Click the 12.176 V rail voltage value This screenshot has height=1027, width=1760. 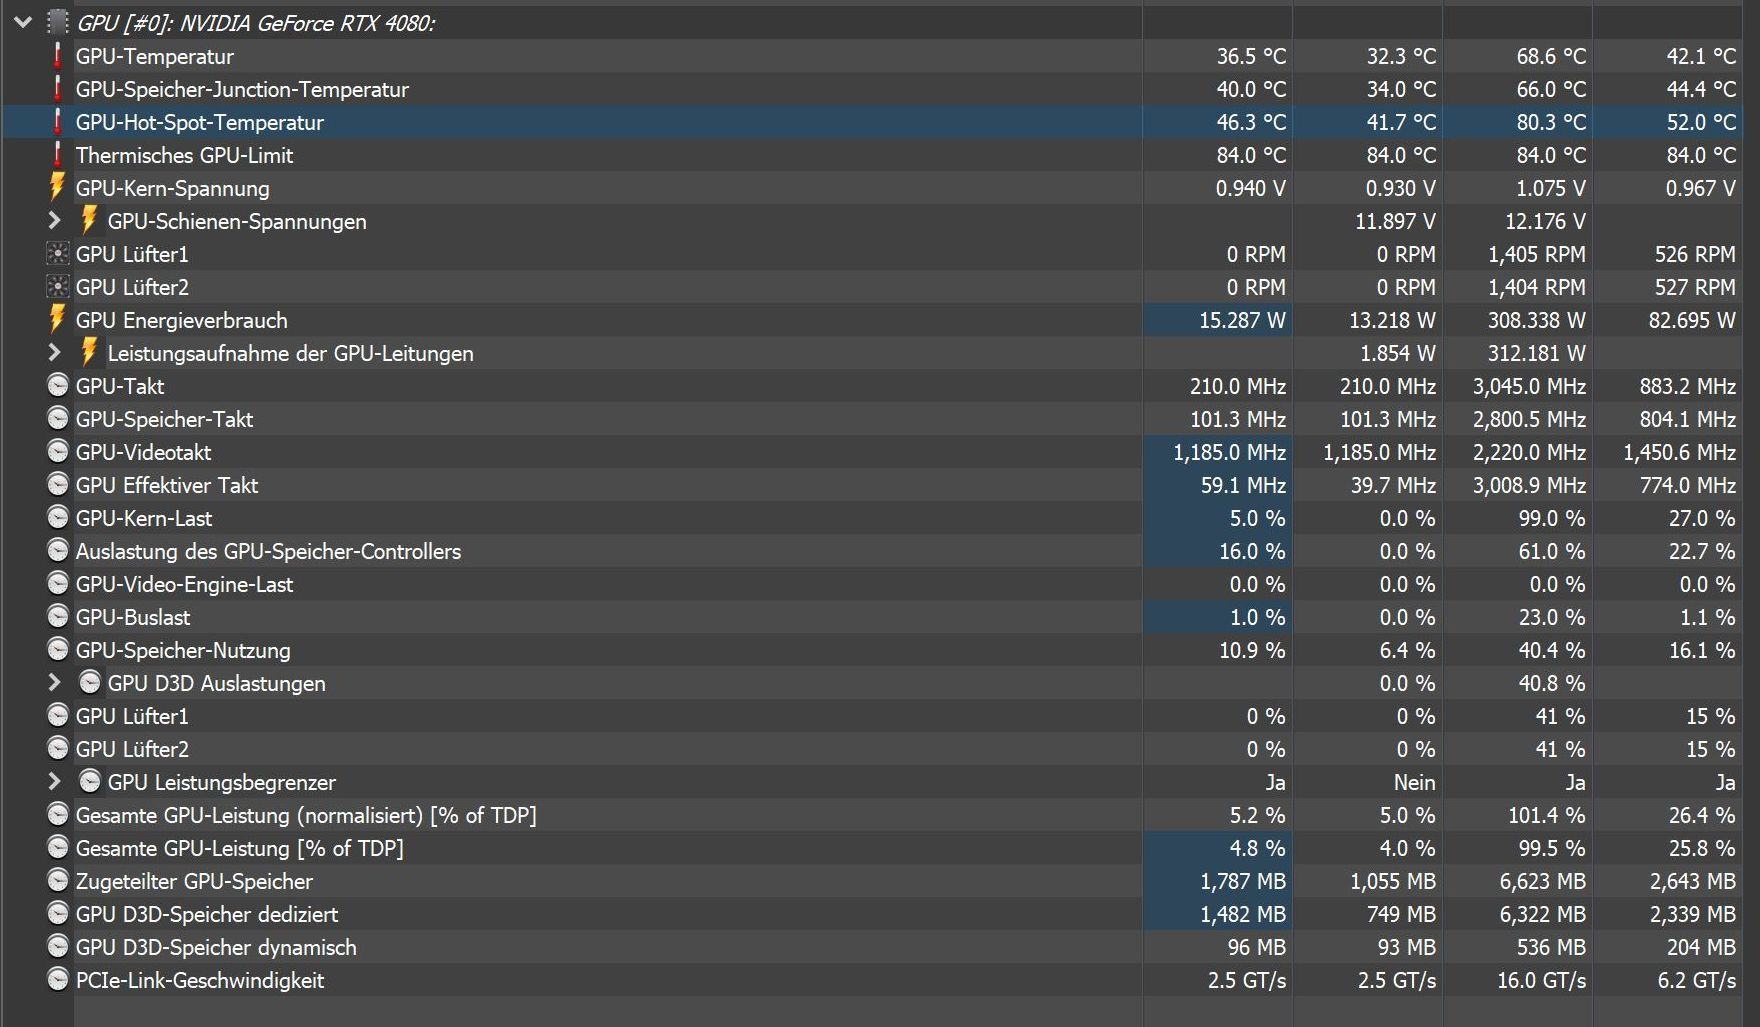point(1545,222)
